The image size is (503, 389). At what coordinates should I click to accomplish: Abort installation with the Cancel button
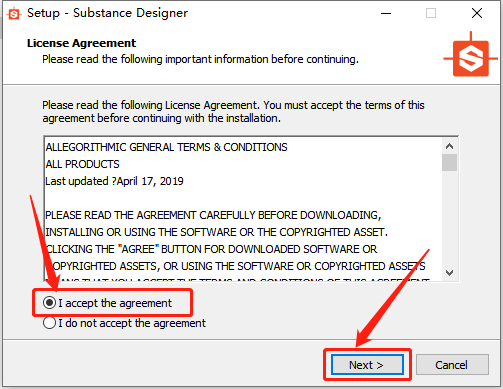pyautogui.click(x=452, y=365)
